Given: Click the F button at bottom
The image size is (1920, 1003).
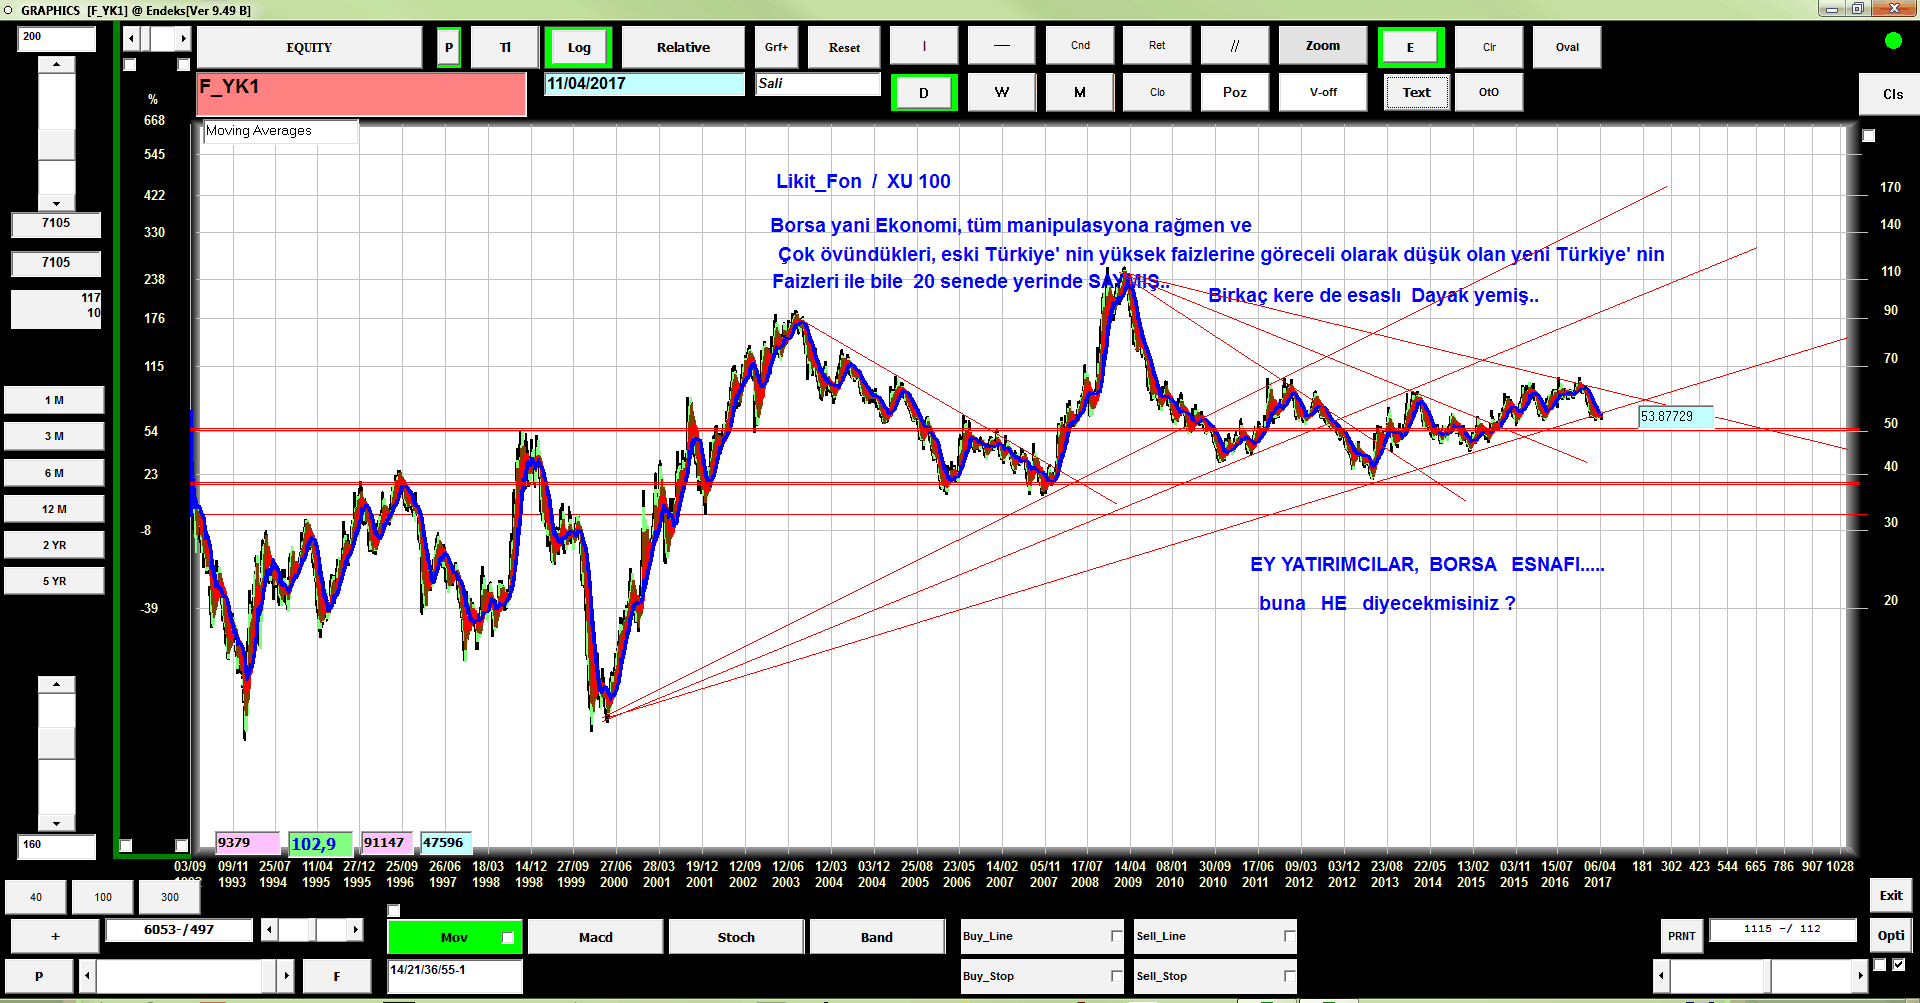Looking at the screenshot, I should pos(337,976).
